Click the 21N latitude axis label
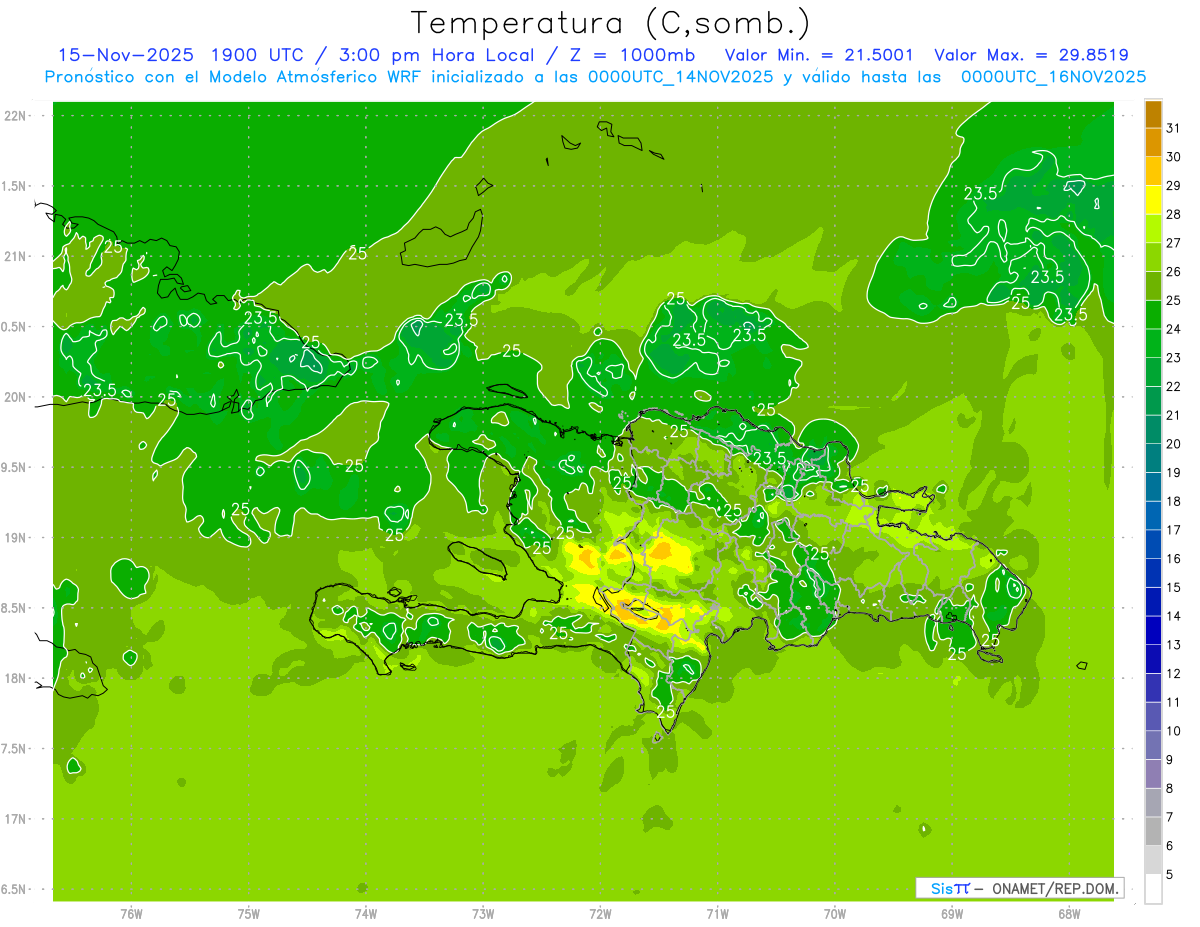 tap(17, 256)
